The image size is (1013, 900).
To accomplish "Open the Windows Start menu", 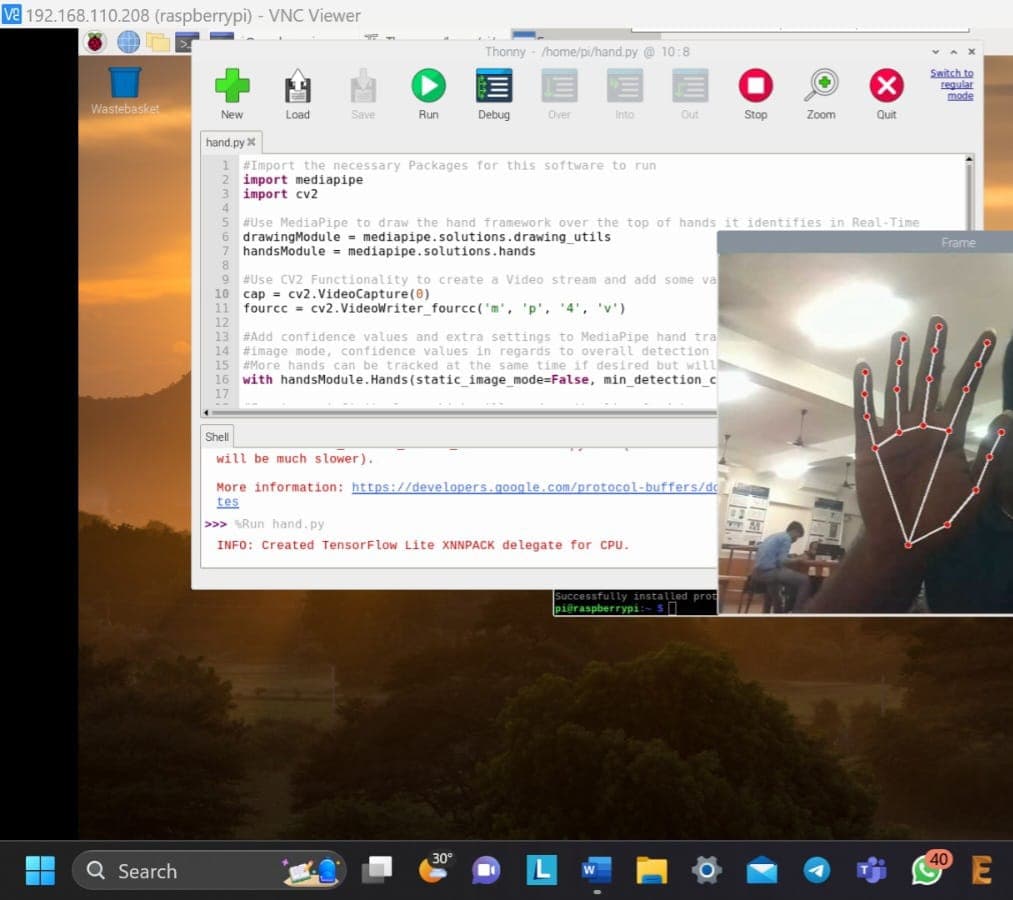I will point(40,870).
